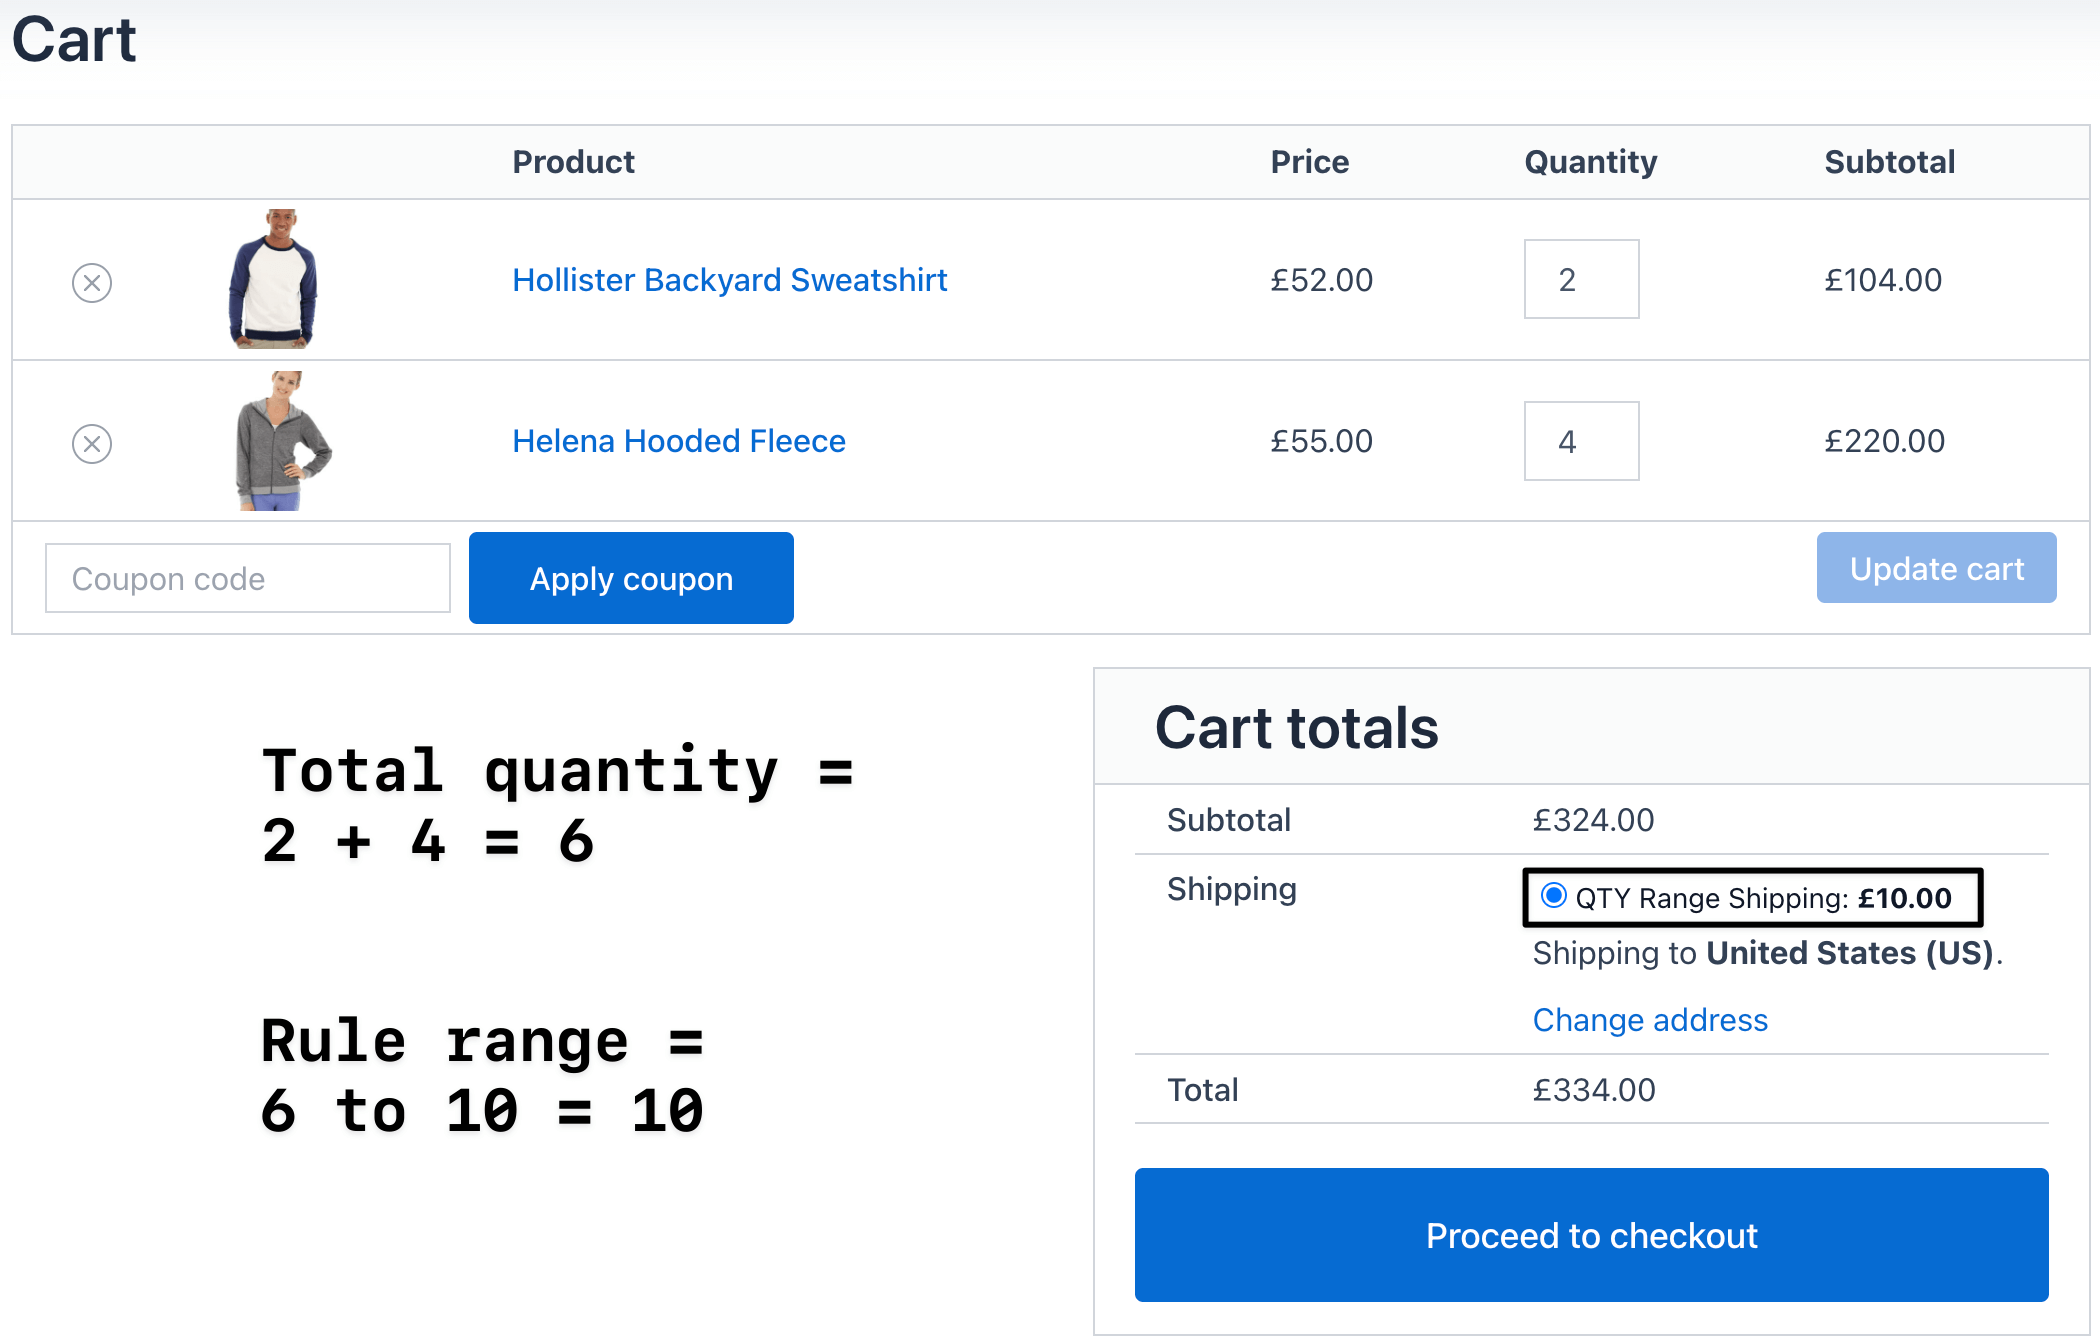Click the QTY Range Shipping £10.00 label
This screenshot has height=1344, width=2100.
coord(1763,898)
